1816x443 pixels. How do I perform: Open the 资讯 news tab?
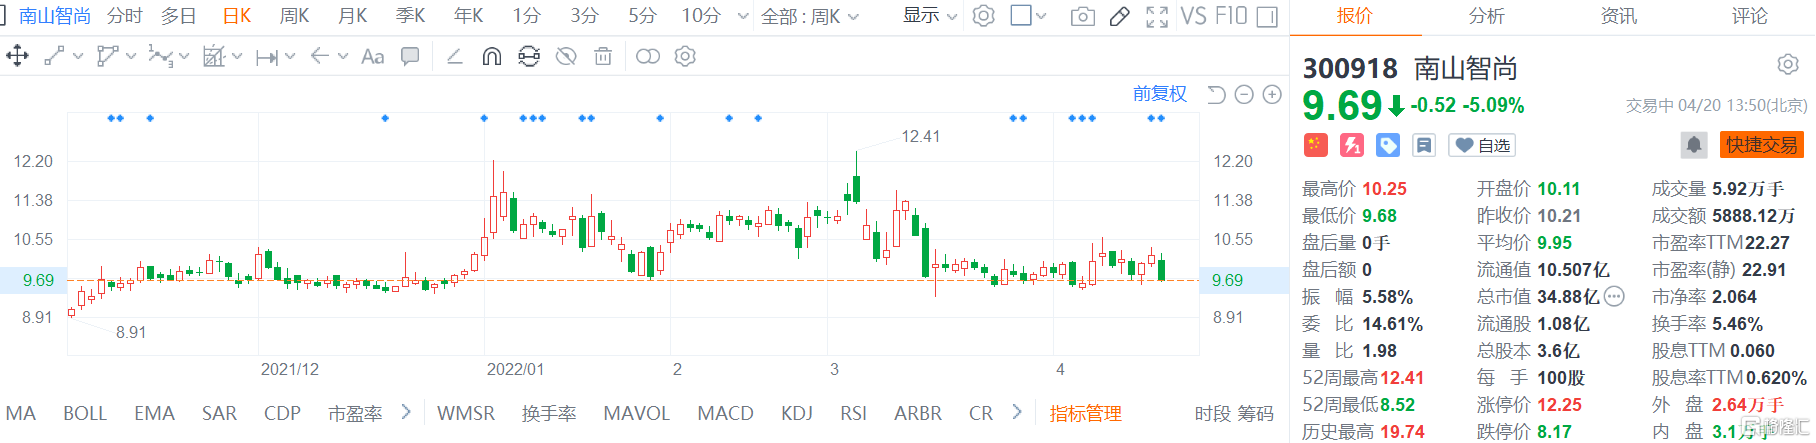point(1618,16)
